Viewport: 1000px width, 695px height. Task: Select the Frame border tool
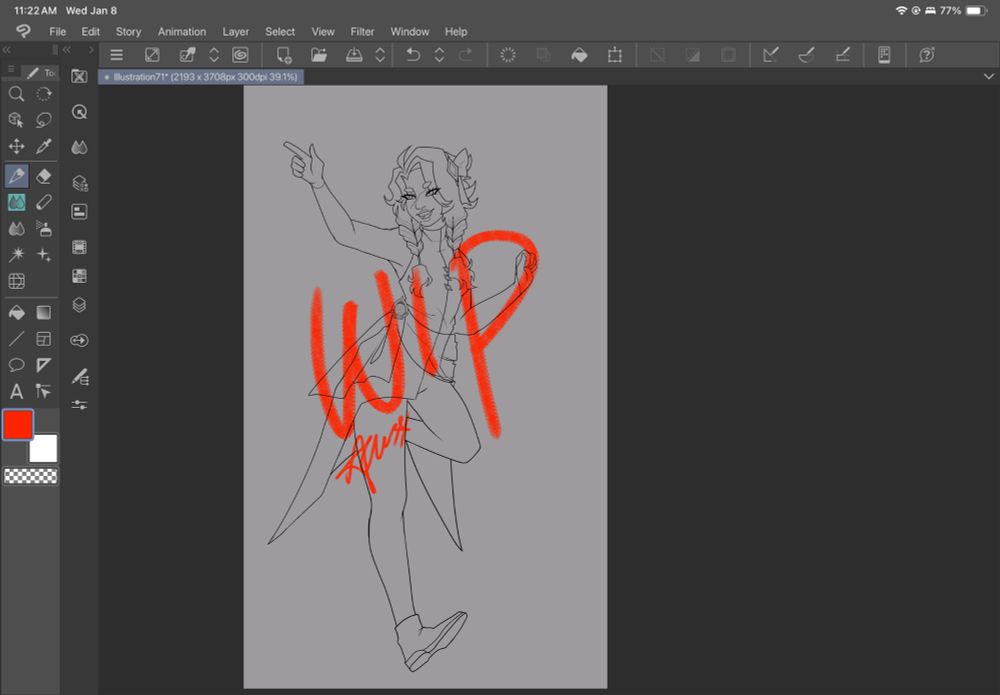43,339
